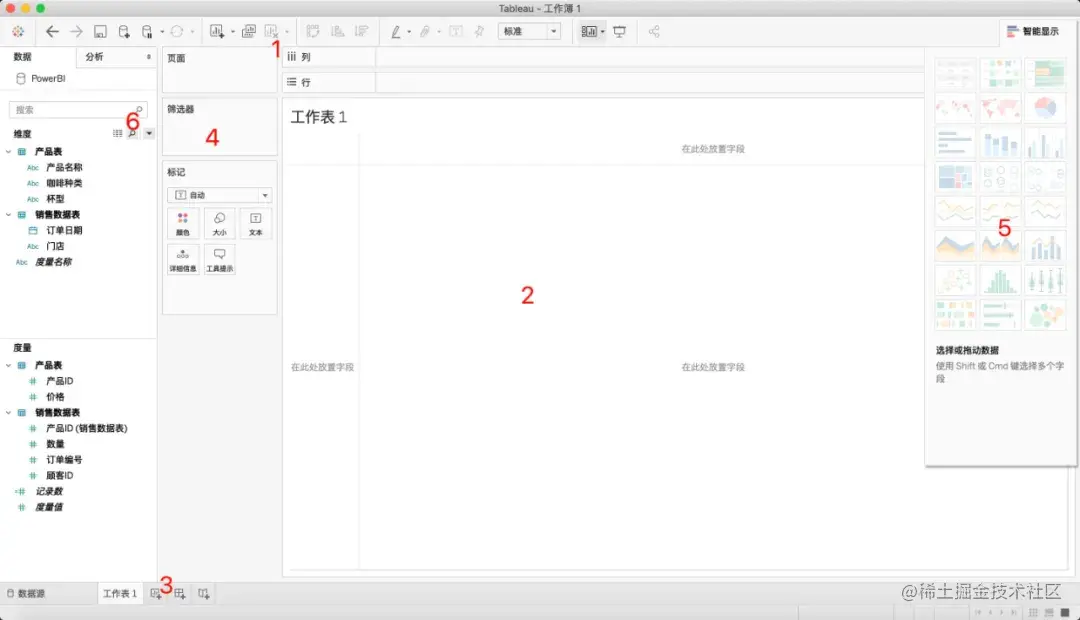
Task: Collapse 产品表 under 度量
Action: (8, 365)
